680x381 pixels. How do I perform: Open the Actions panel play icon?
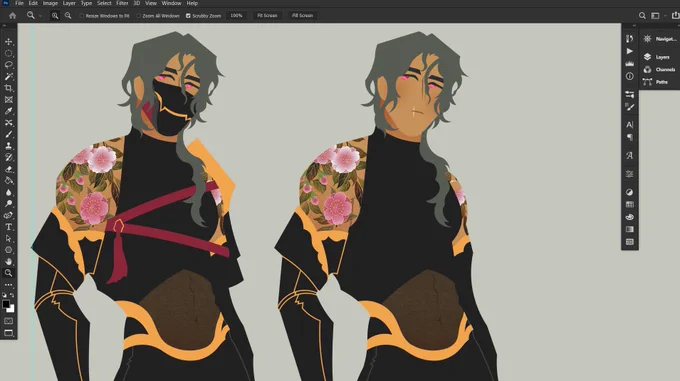[x=630, y=51]
